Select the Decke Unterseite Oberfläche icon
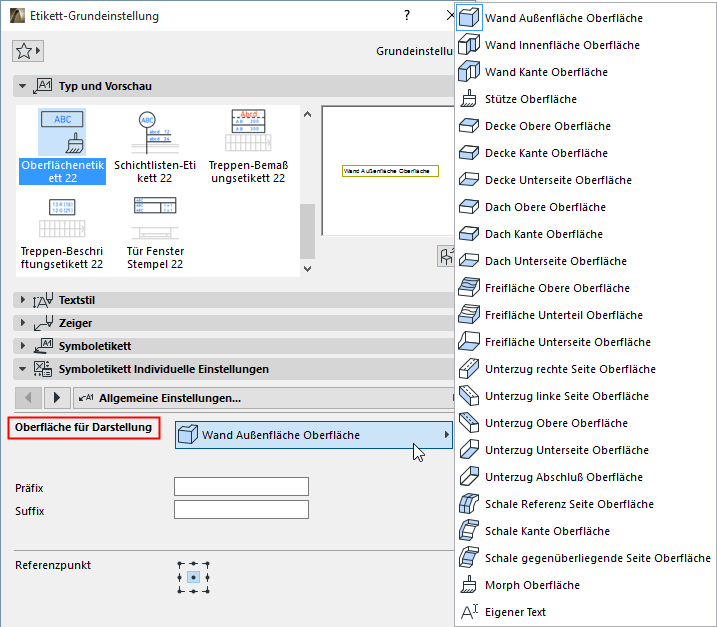The width and height of the screenshot is (717, 627). (469, 180)
